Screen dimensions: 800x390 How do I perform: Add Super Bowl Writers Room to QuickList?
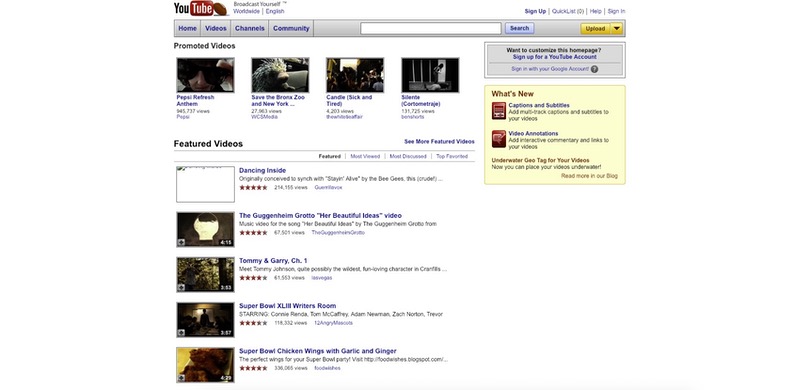181,332
